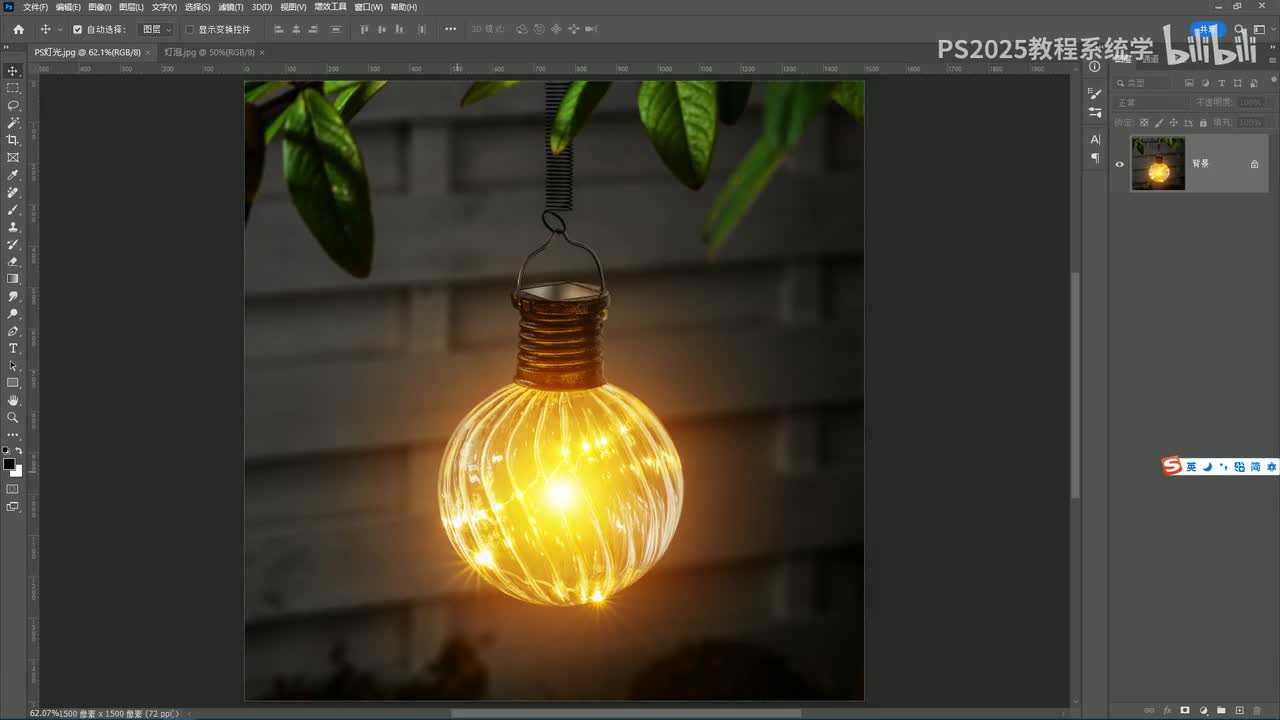Click the background color swatch
The height and width of the screenshot is (720, 1280).
[17, 471]
